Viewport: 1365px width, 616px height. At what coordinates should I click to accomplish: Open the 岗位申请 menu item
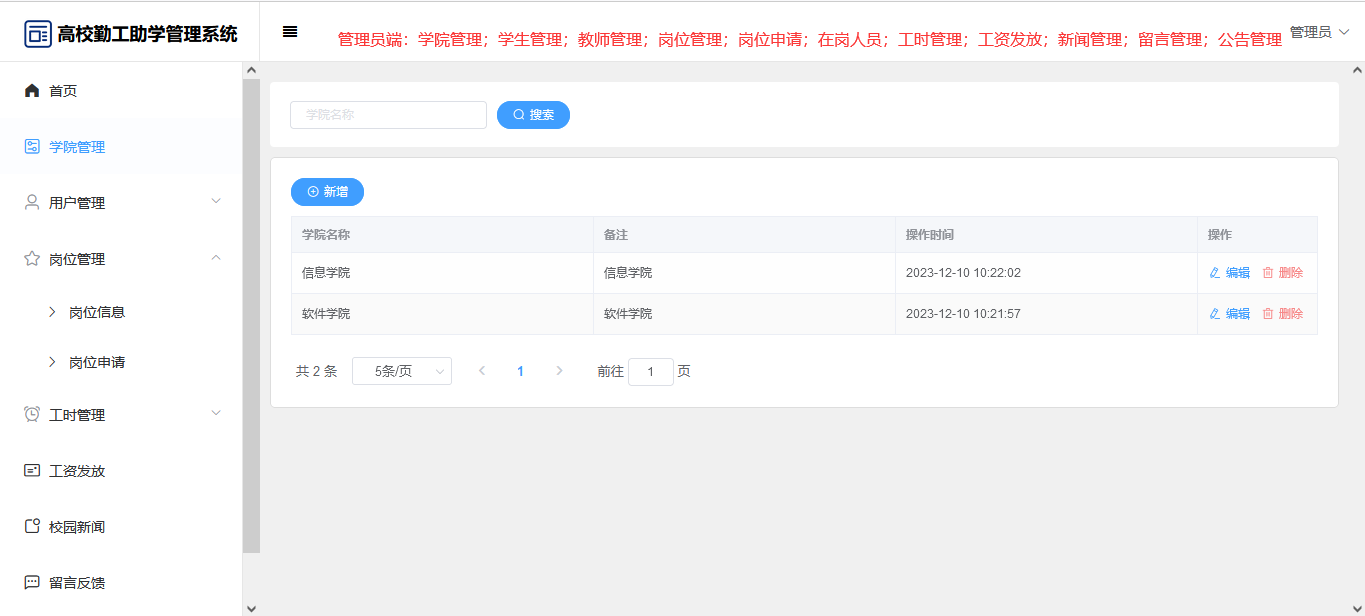pyautogui.click(x=97, y=362)
